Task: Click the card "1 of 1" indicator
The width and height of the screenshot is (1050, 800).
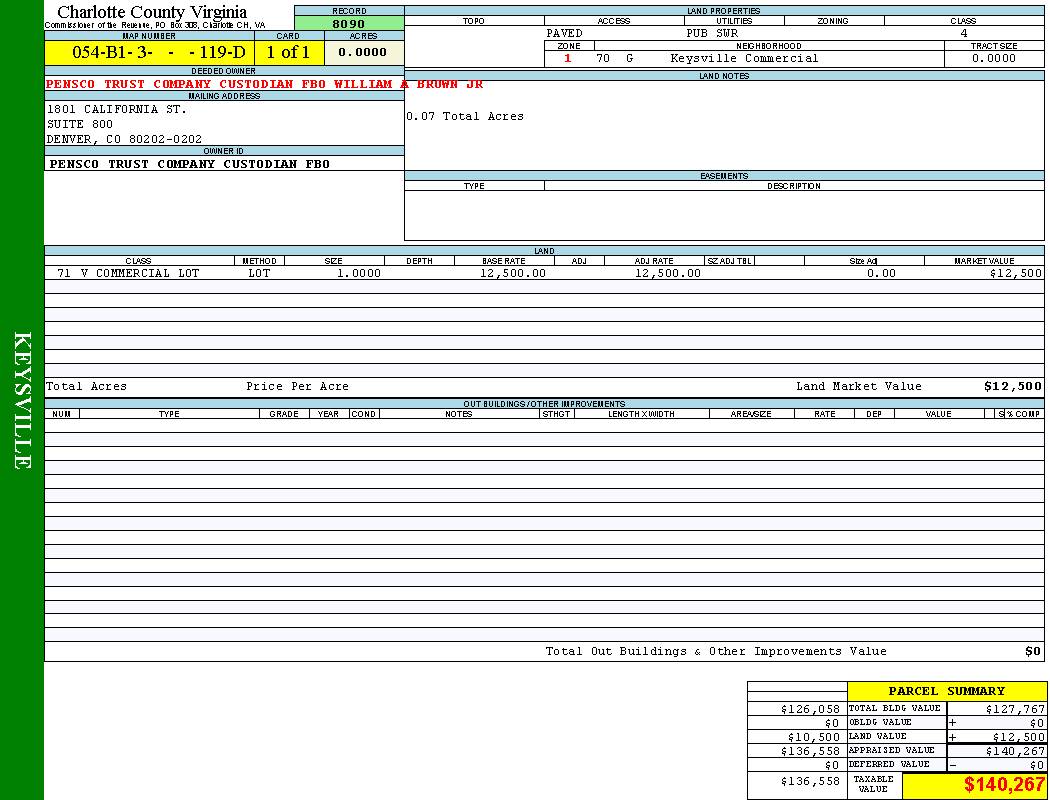Action: (288, 52)
